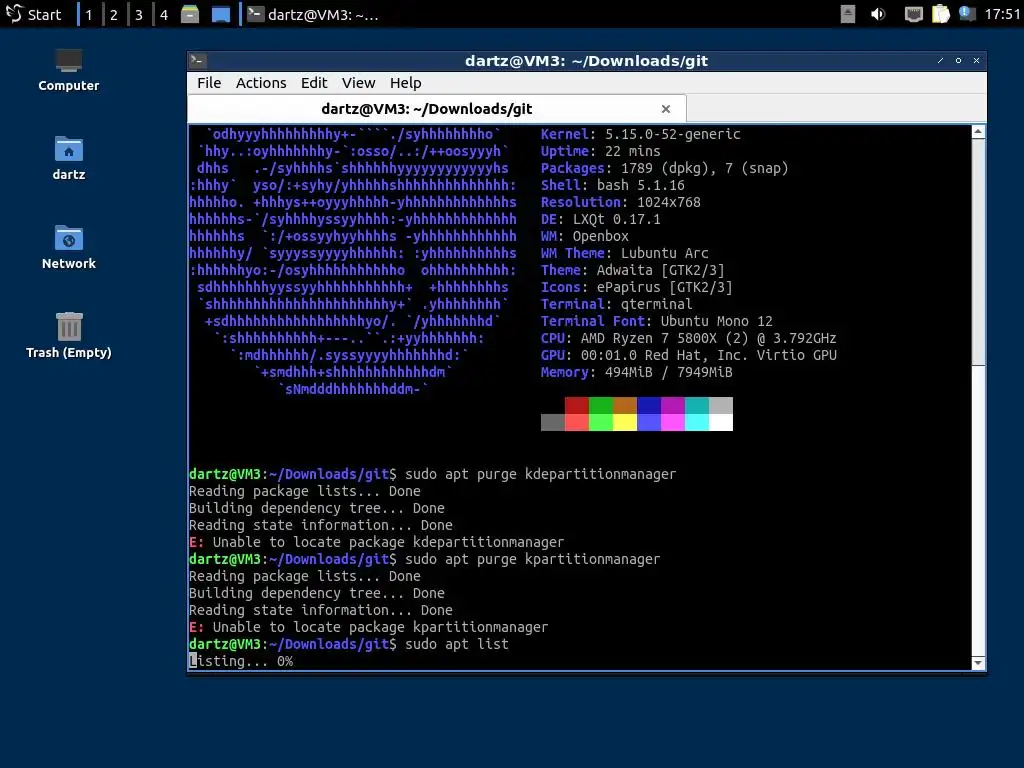Click the bright red color block
This screenshot has height=768, width=1024.
tap(577, 423)
